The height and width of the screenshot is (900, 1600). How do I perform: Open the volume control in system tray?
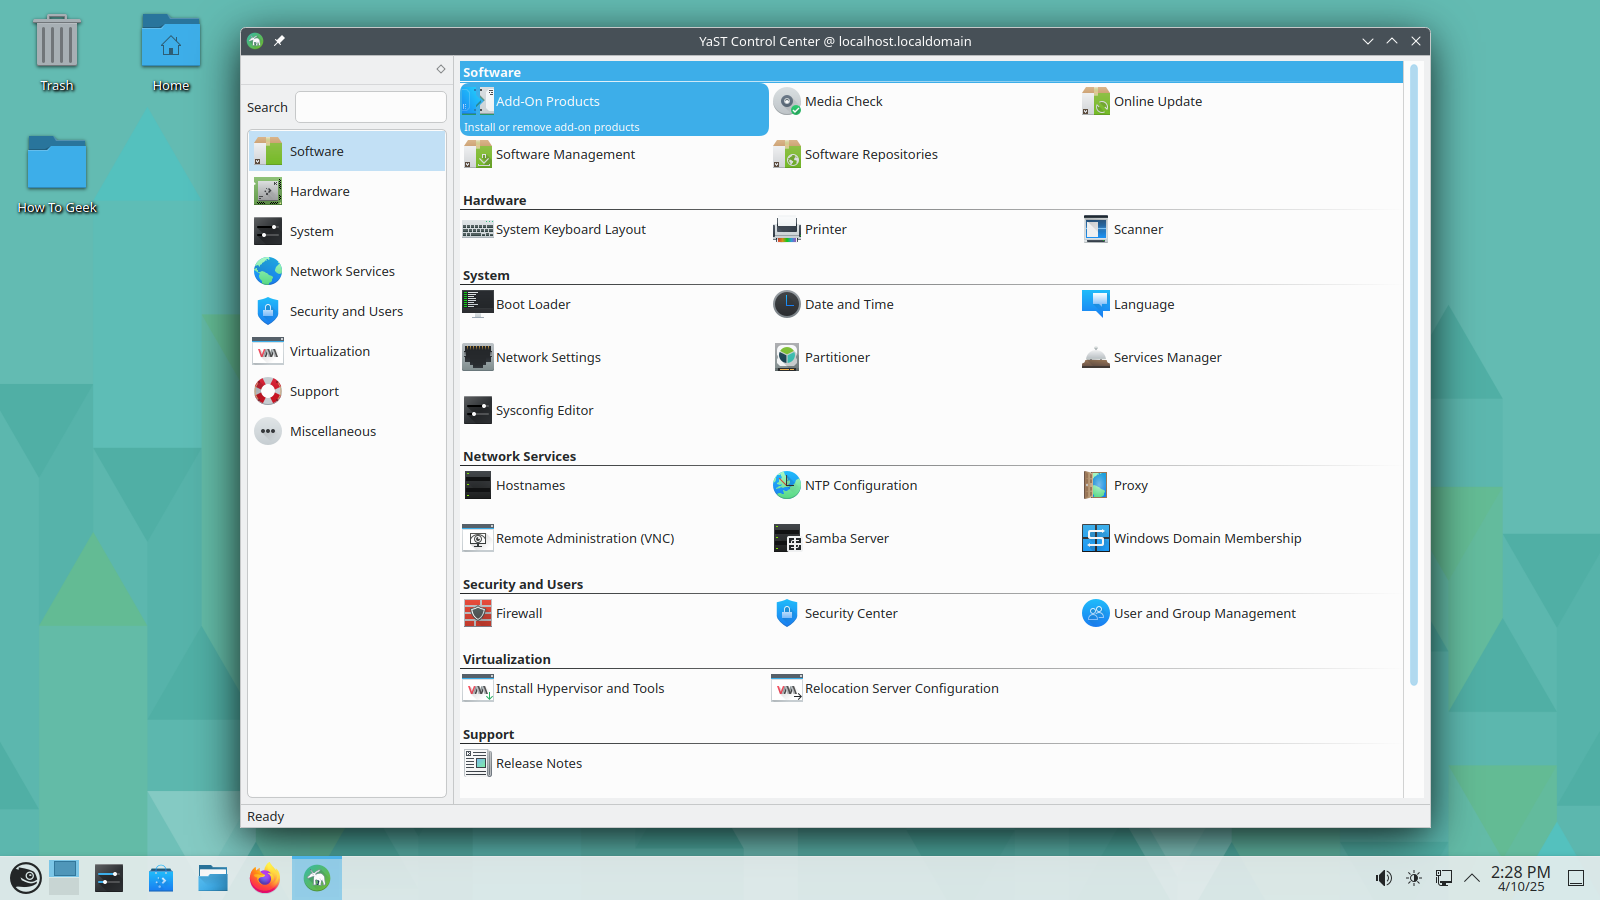1384,878
